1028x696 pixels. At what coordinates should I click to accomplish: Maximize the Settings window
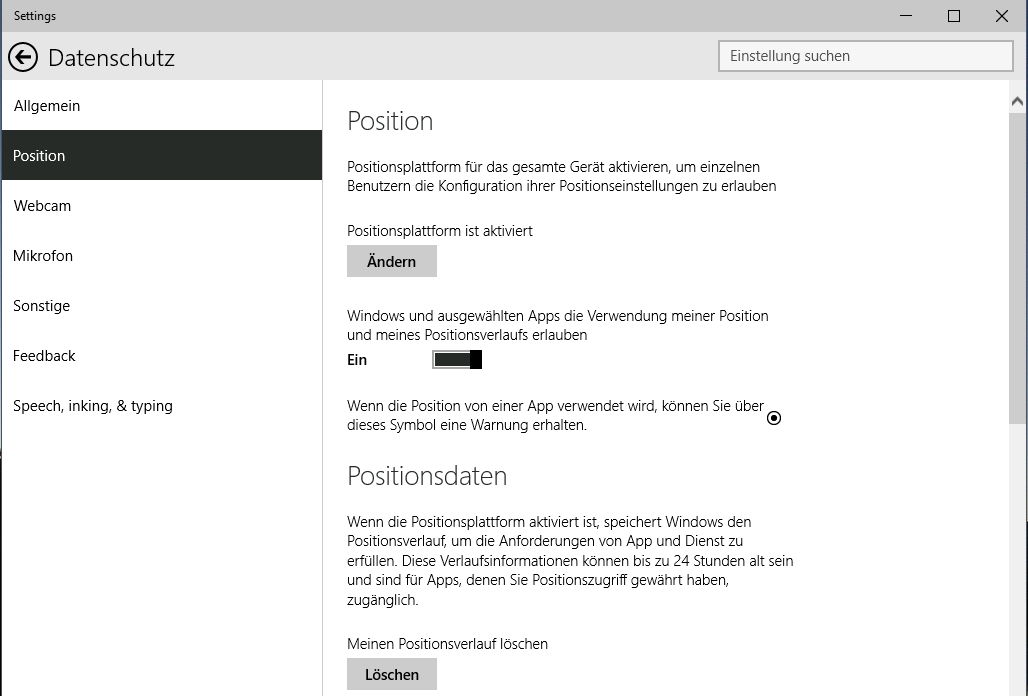954,16
